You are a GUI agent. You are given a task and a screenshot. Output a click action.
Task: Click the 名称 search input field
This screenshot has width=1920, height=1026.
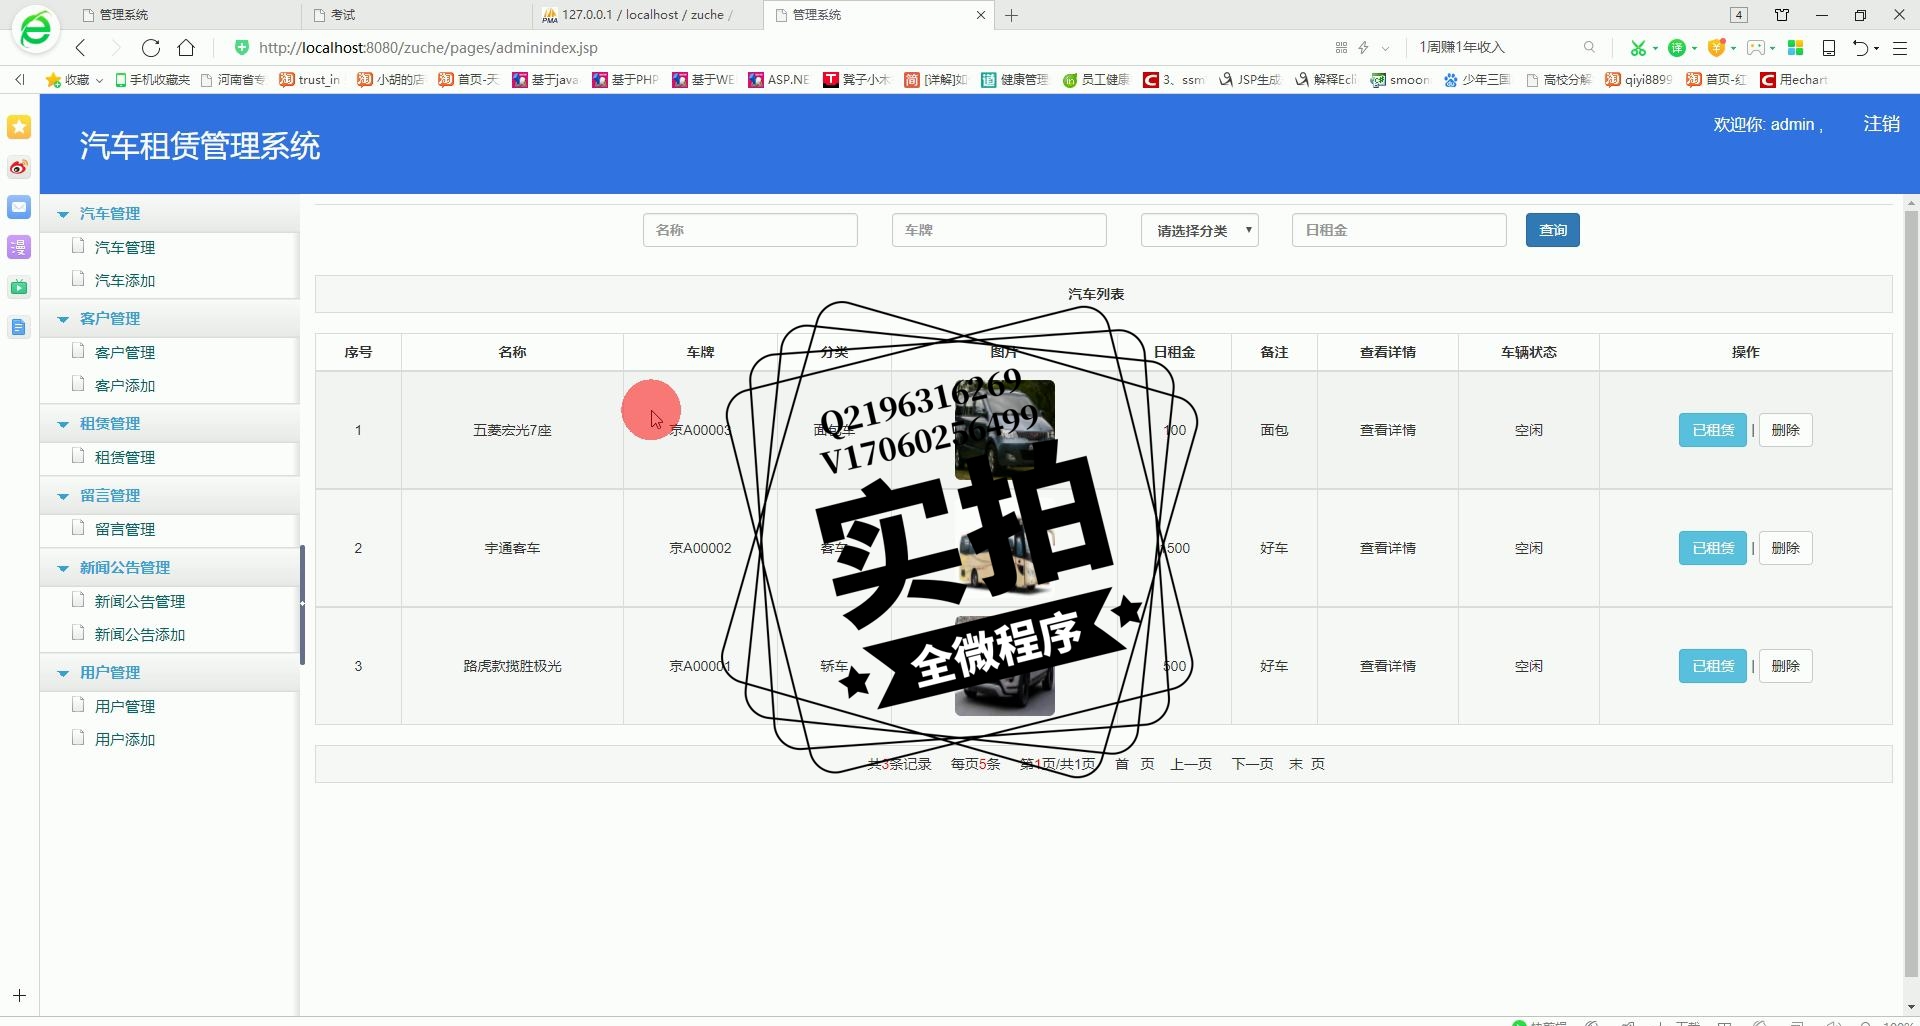click(x=750, y=230)
